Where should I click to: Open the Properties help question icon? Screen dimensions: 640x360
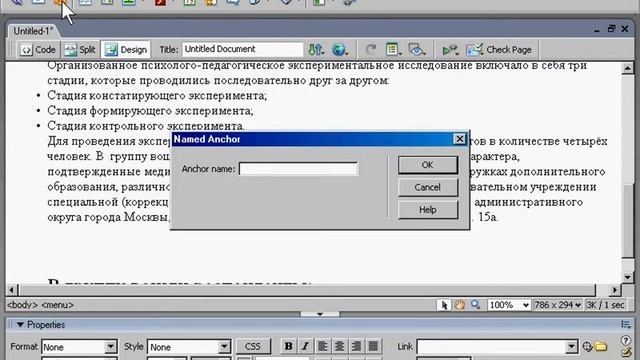click(x=627, y=340)
